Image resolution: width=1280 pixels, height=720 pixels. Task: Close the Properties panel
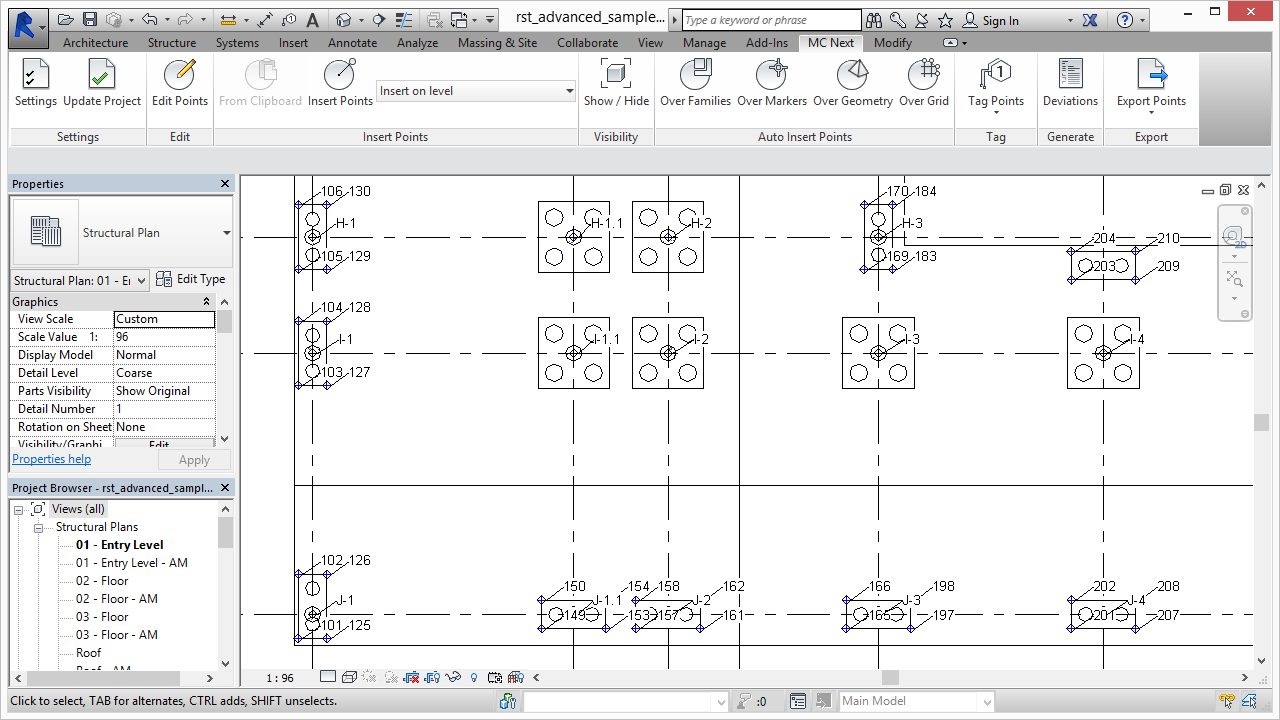[x=225, y=184]
